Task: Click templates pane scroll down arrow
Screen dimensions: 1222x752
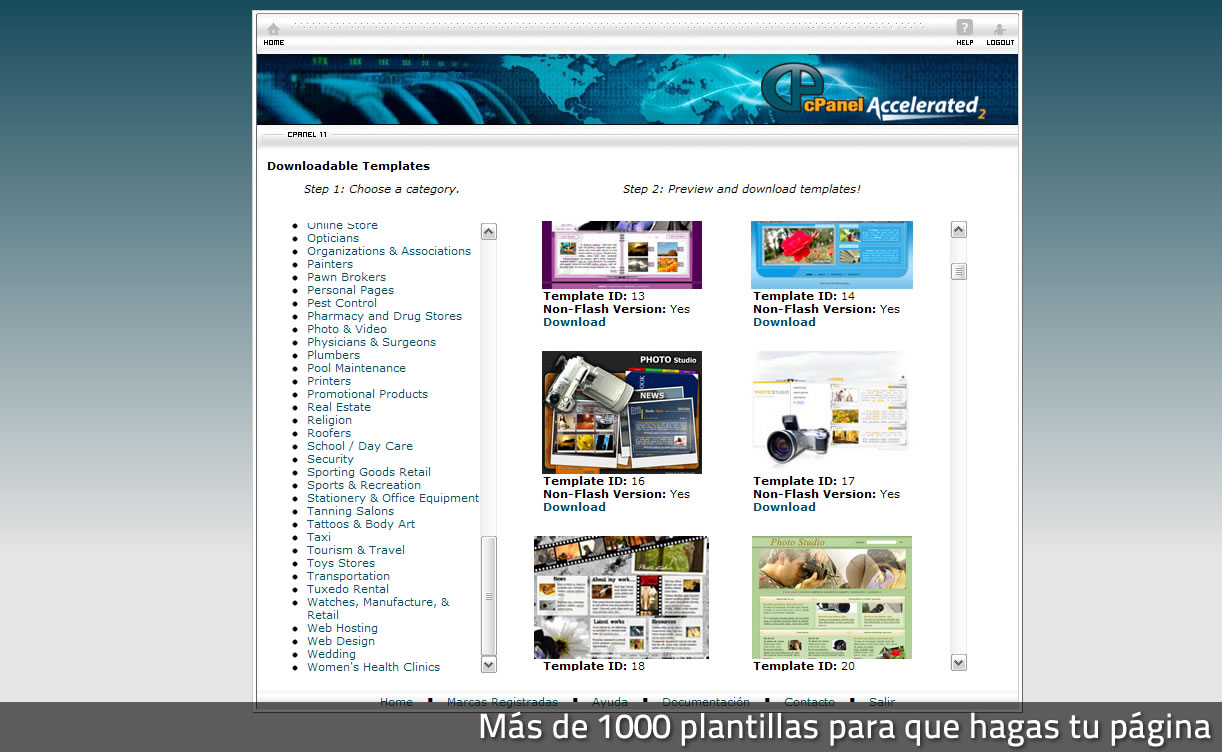Action: coord(959,662)
